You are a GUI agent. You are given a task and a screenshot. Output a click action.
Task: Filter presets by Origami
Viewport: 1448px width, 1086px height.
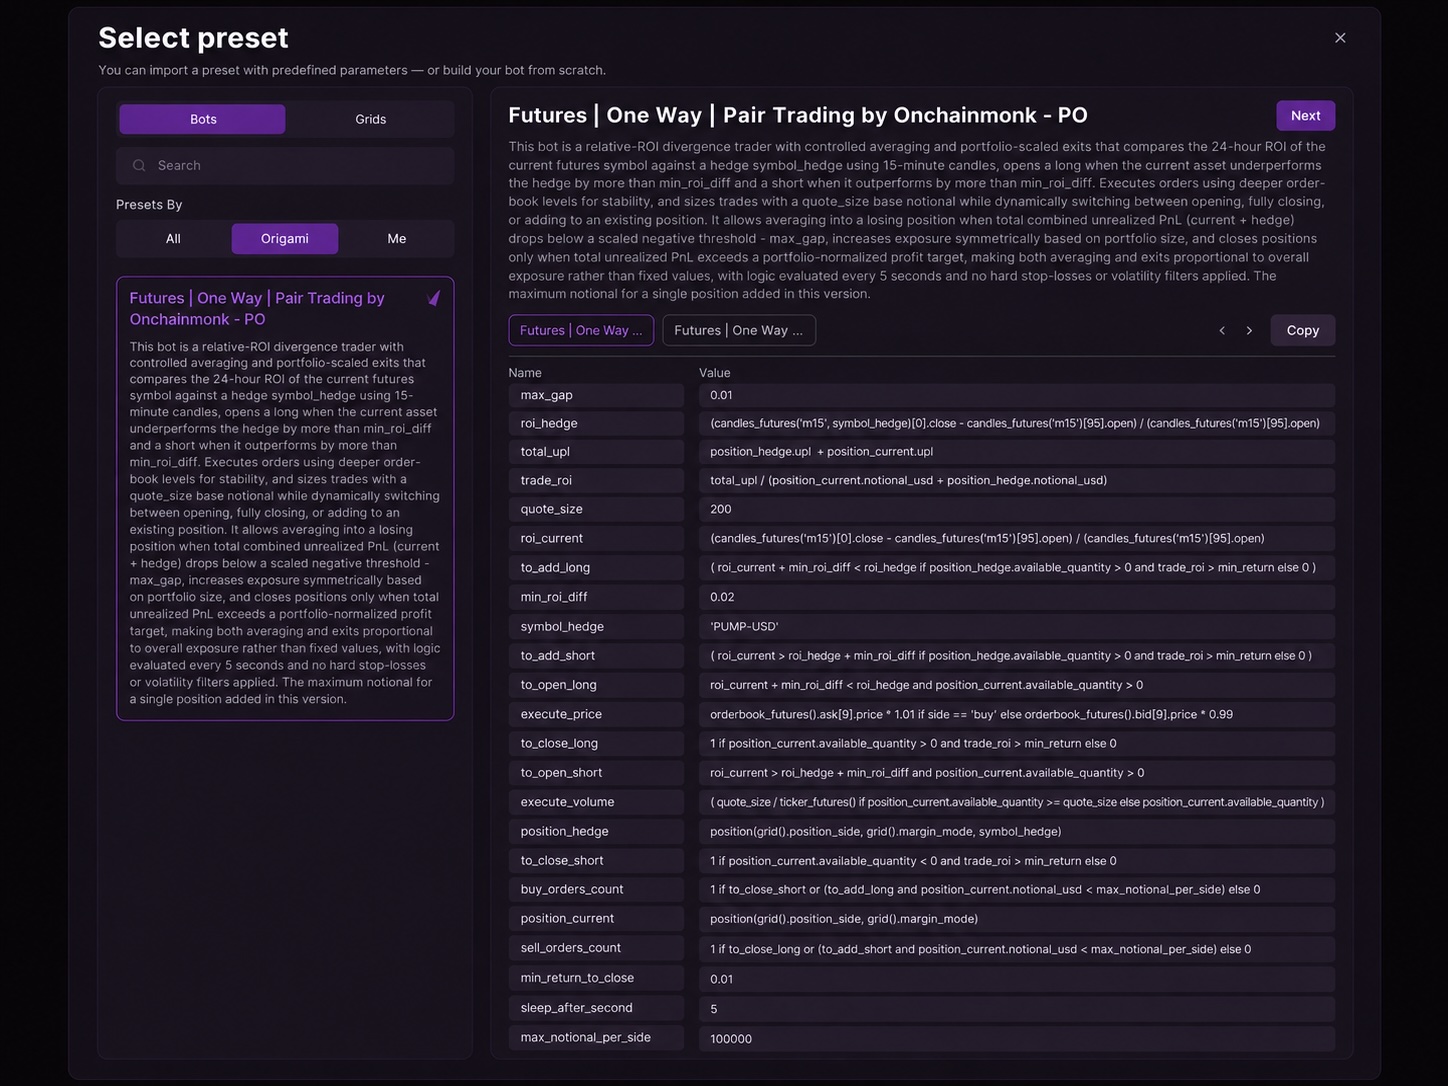click(285, 239)
